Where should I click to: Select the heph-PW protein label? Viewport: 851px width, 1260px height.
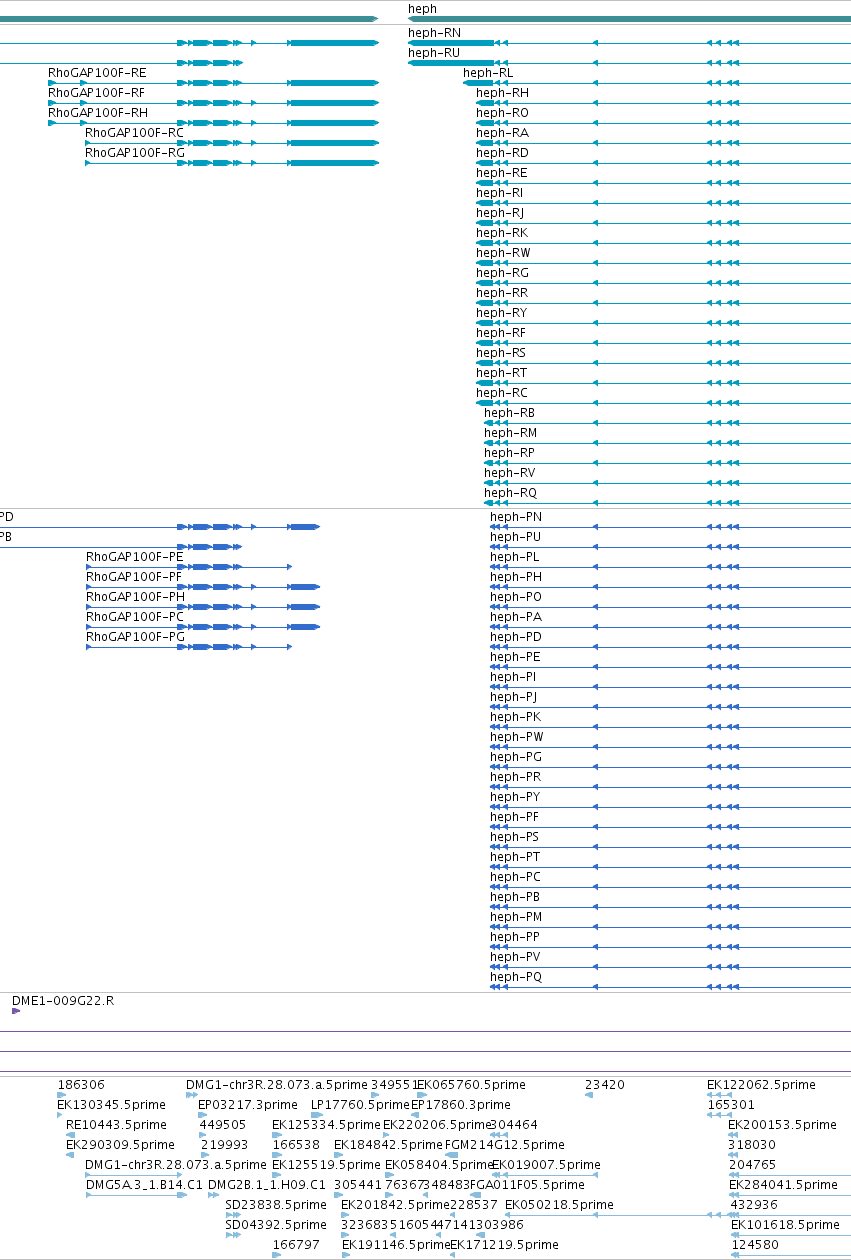point(517,737)
